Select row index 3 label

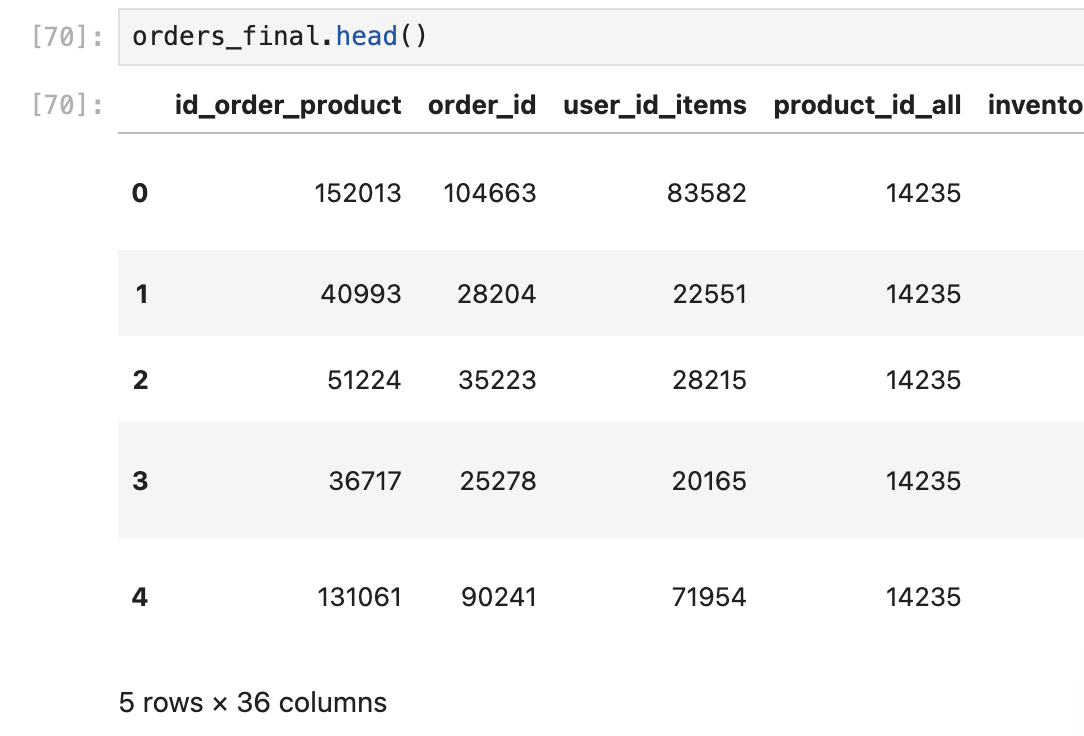pyautogui.click(x=140, y=481)
